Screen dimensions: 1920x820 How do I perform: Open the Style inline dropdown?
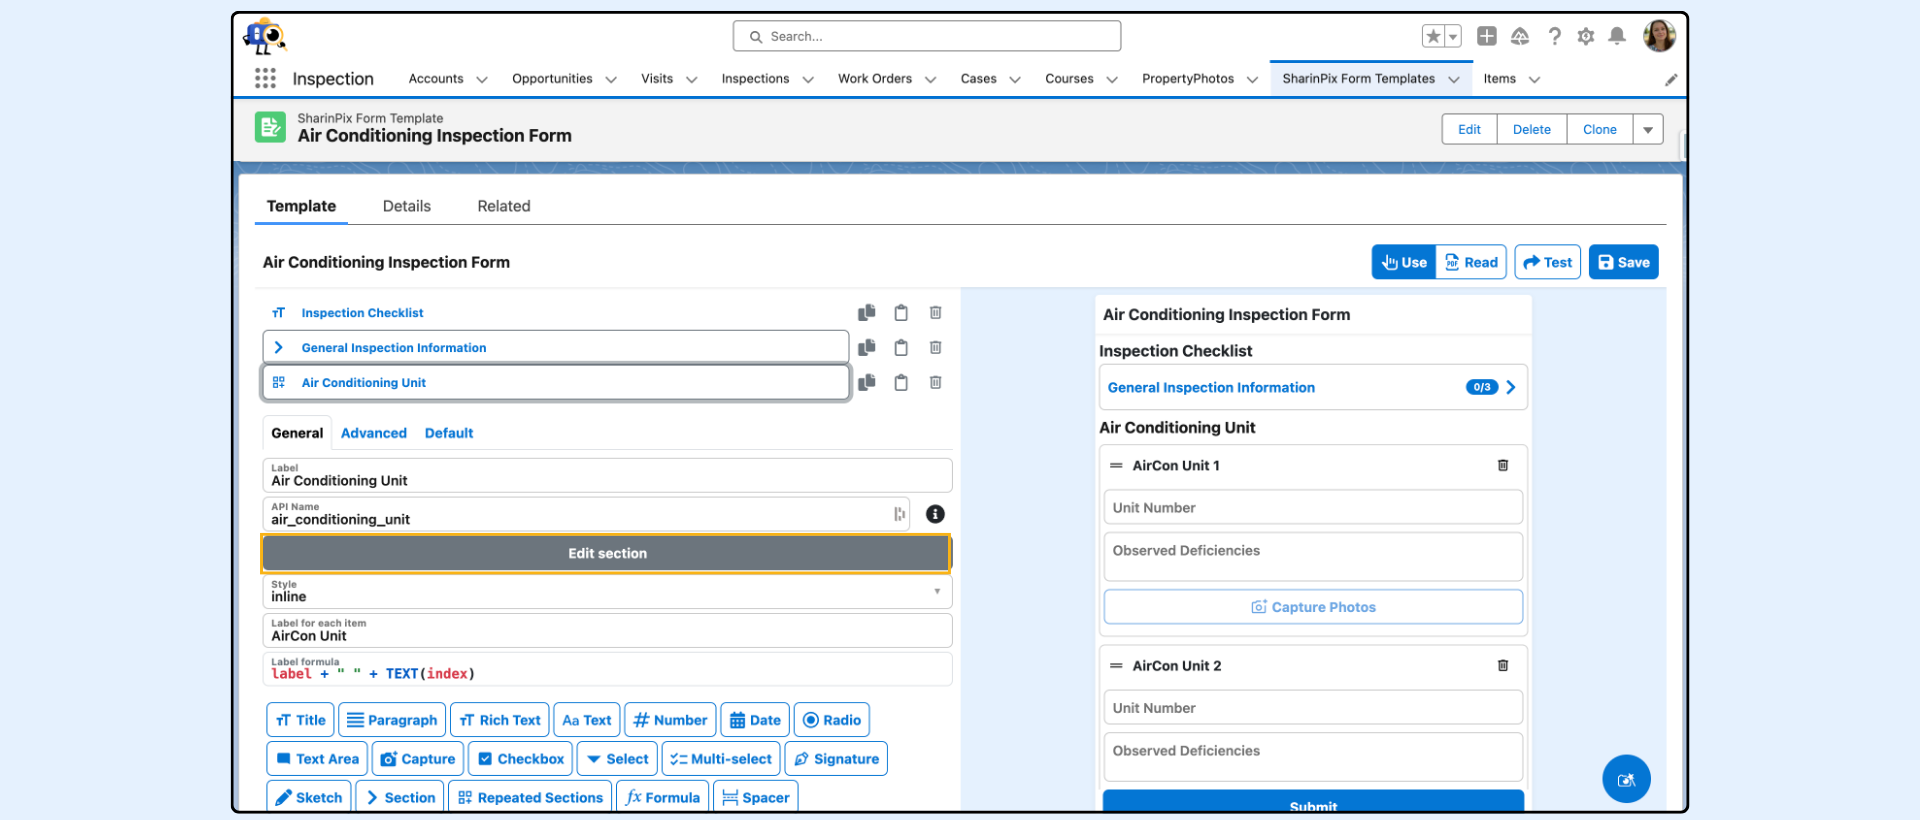pos(606,592)
